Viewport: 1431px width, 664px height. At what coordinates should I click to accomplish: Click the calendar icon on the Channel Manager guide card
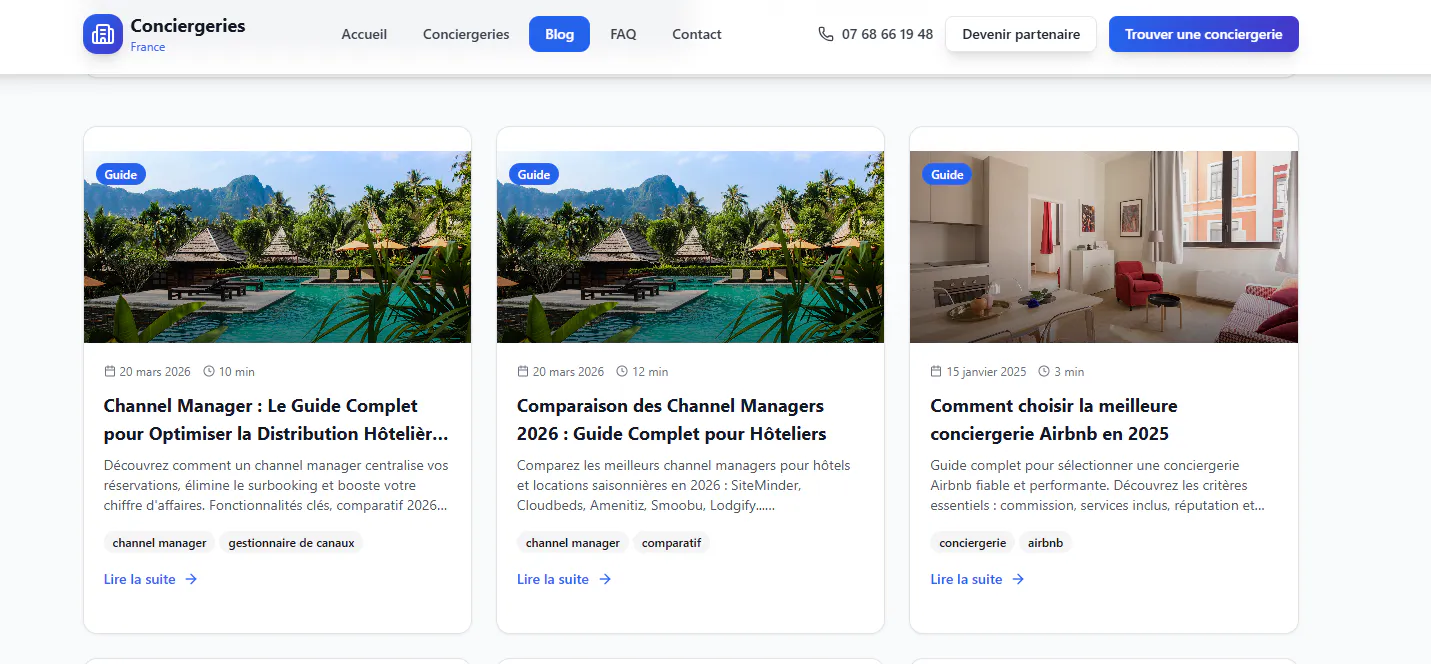pos(110,371)
